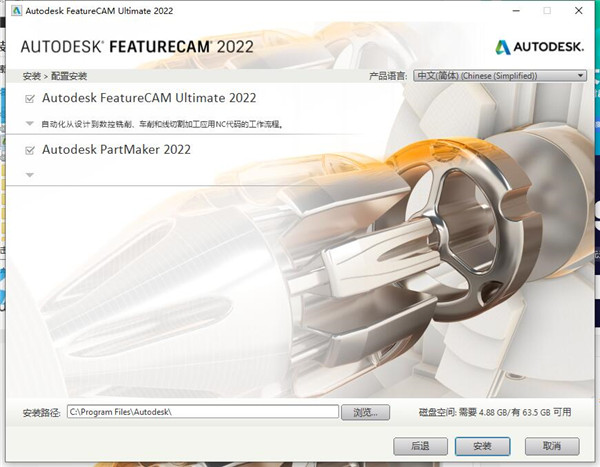Open the product language dropdown
The height and width of the screenshot is (467, 600).
click(x=499, y=76)
